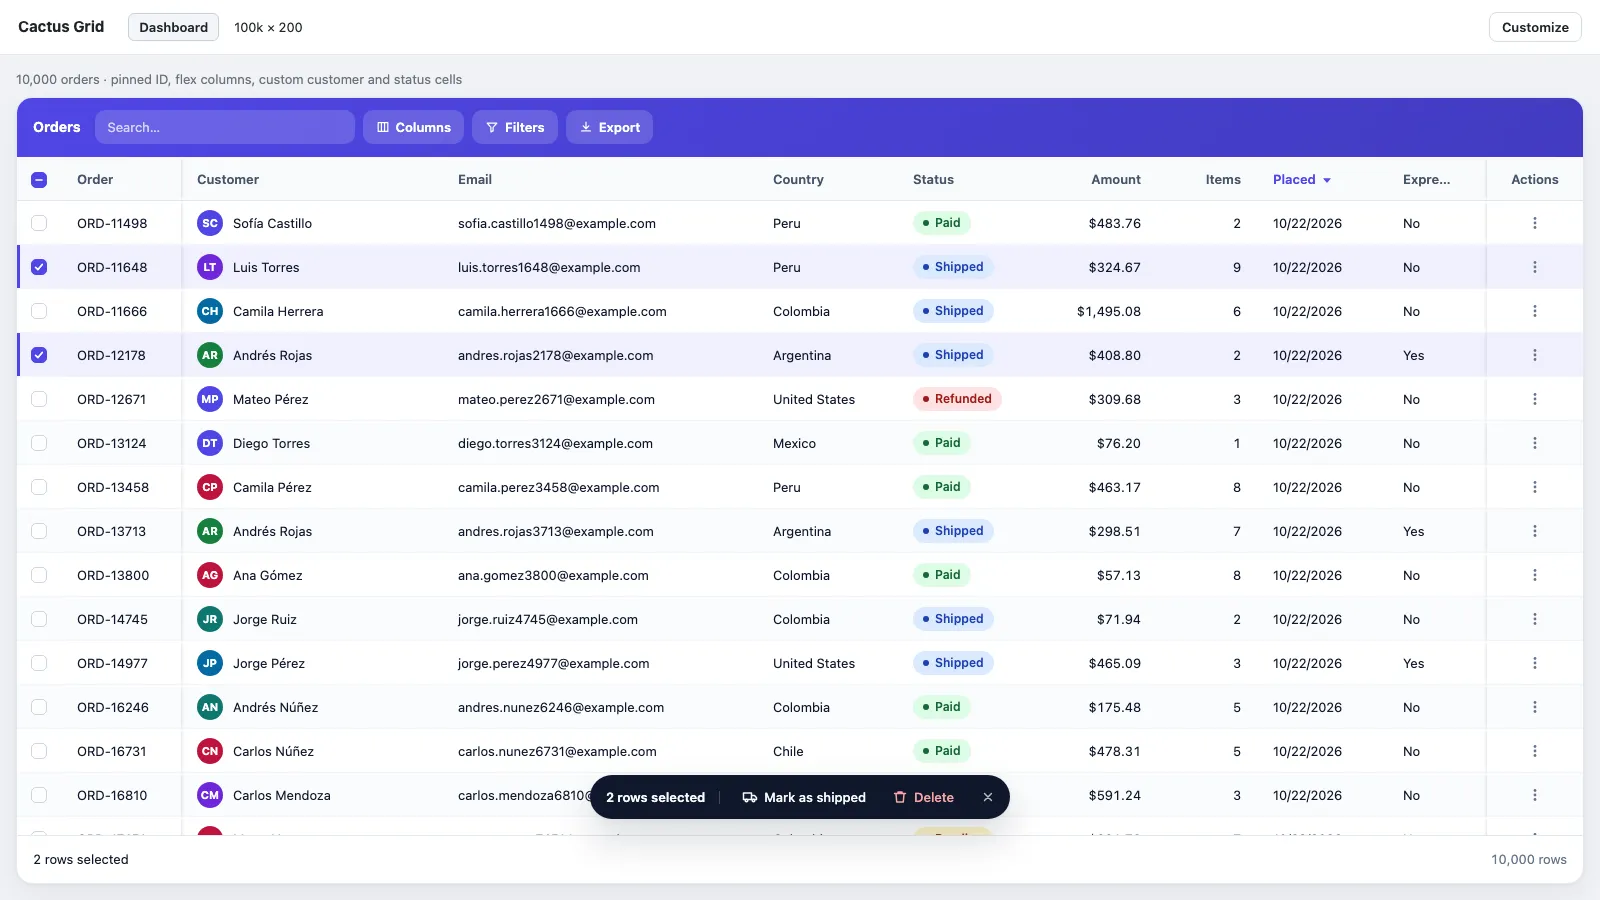Click the Shipped badge for ORD-14977
This screenshot has height=900, width=1600.
[x=953, y=663]
